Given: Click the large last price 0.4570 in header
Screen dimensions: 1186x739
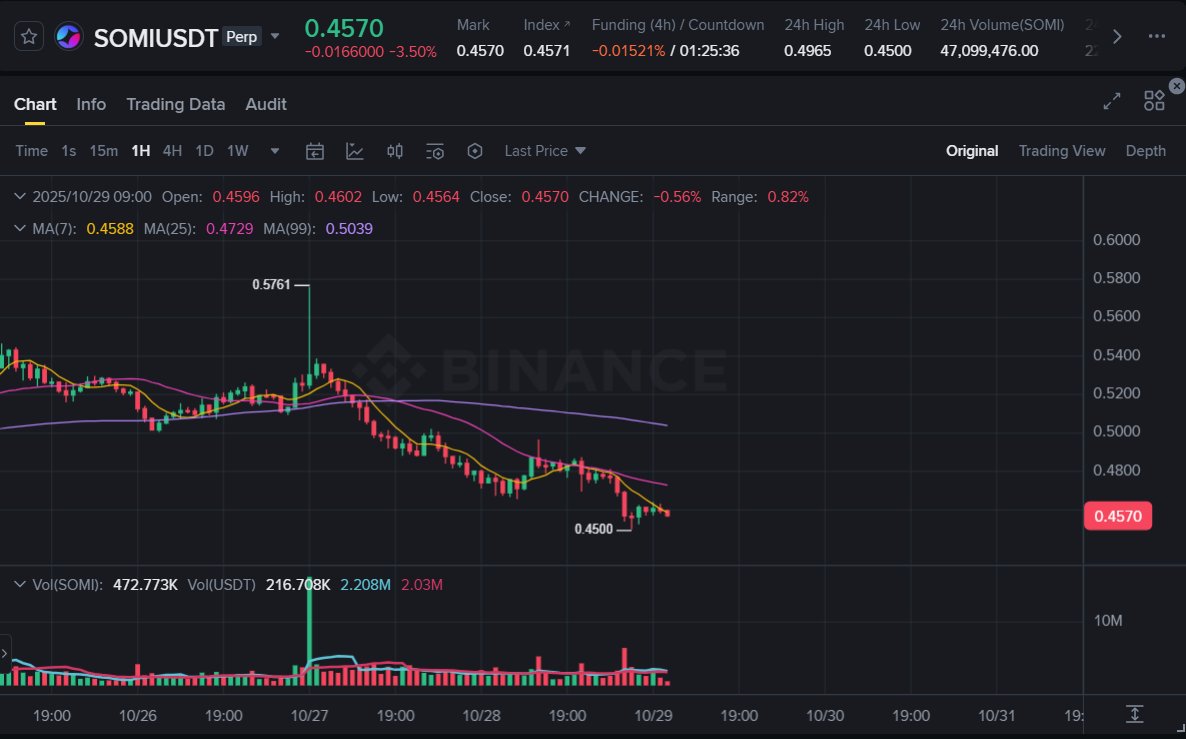Looking at the screenshot, I should [x=344, y=28].
